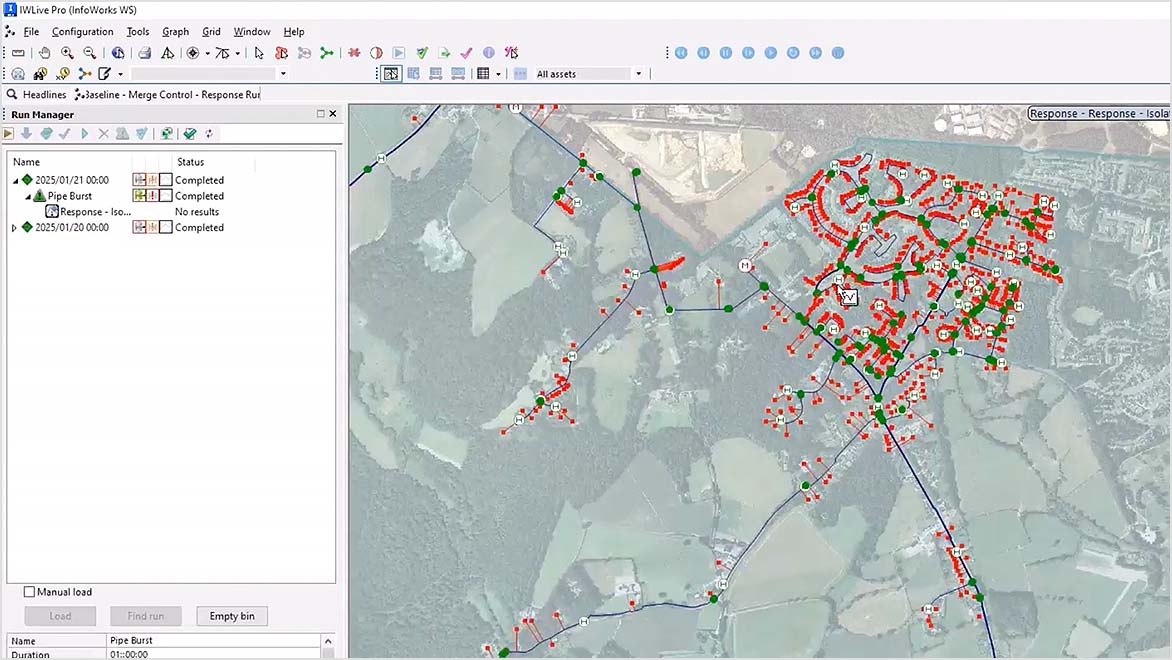
Task: Select the arrow pointer selection tool
Action: [x=259, y=52]
